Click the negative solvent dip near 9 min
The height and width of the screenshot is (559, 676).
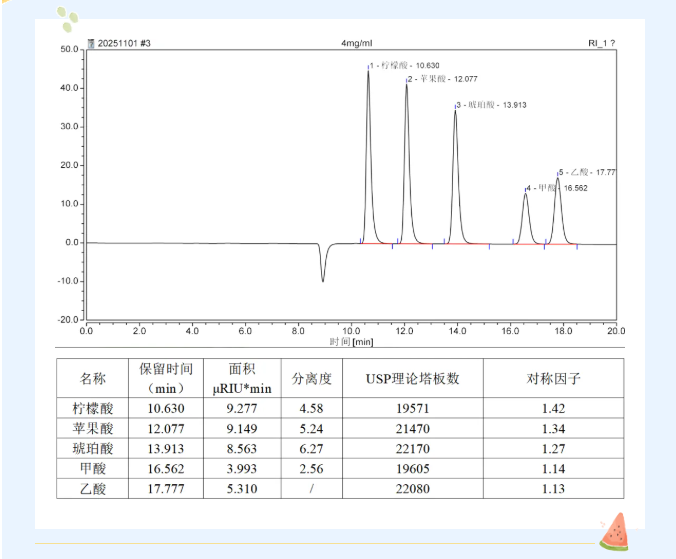(x=322, y=268)
